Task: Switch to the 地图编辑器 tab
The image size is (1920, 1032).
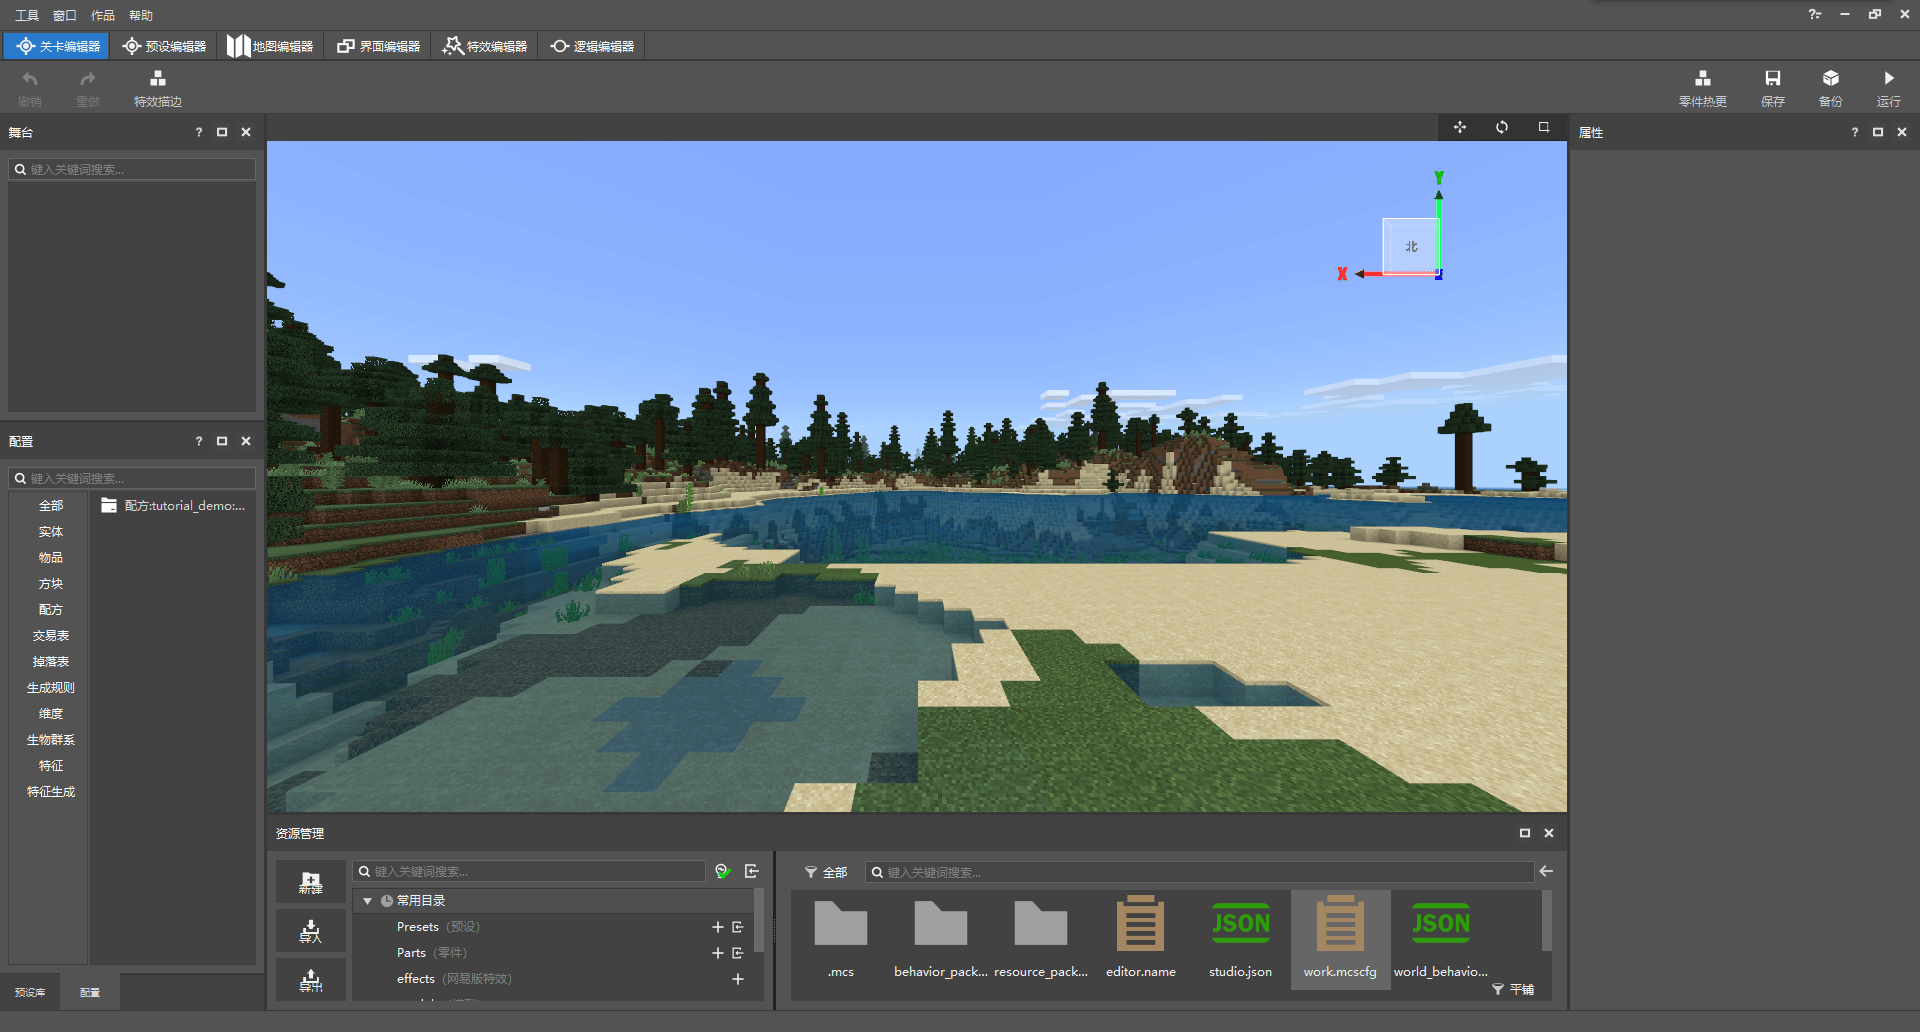Action: click(270, 46)
